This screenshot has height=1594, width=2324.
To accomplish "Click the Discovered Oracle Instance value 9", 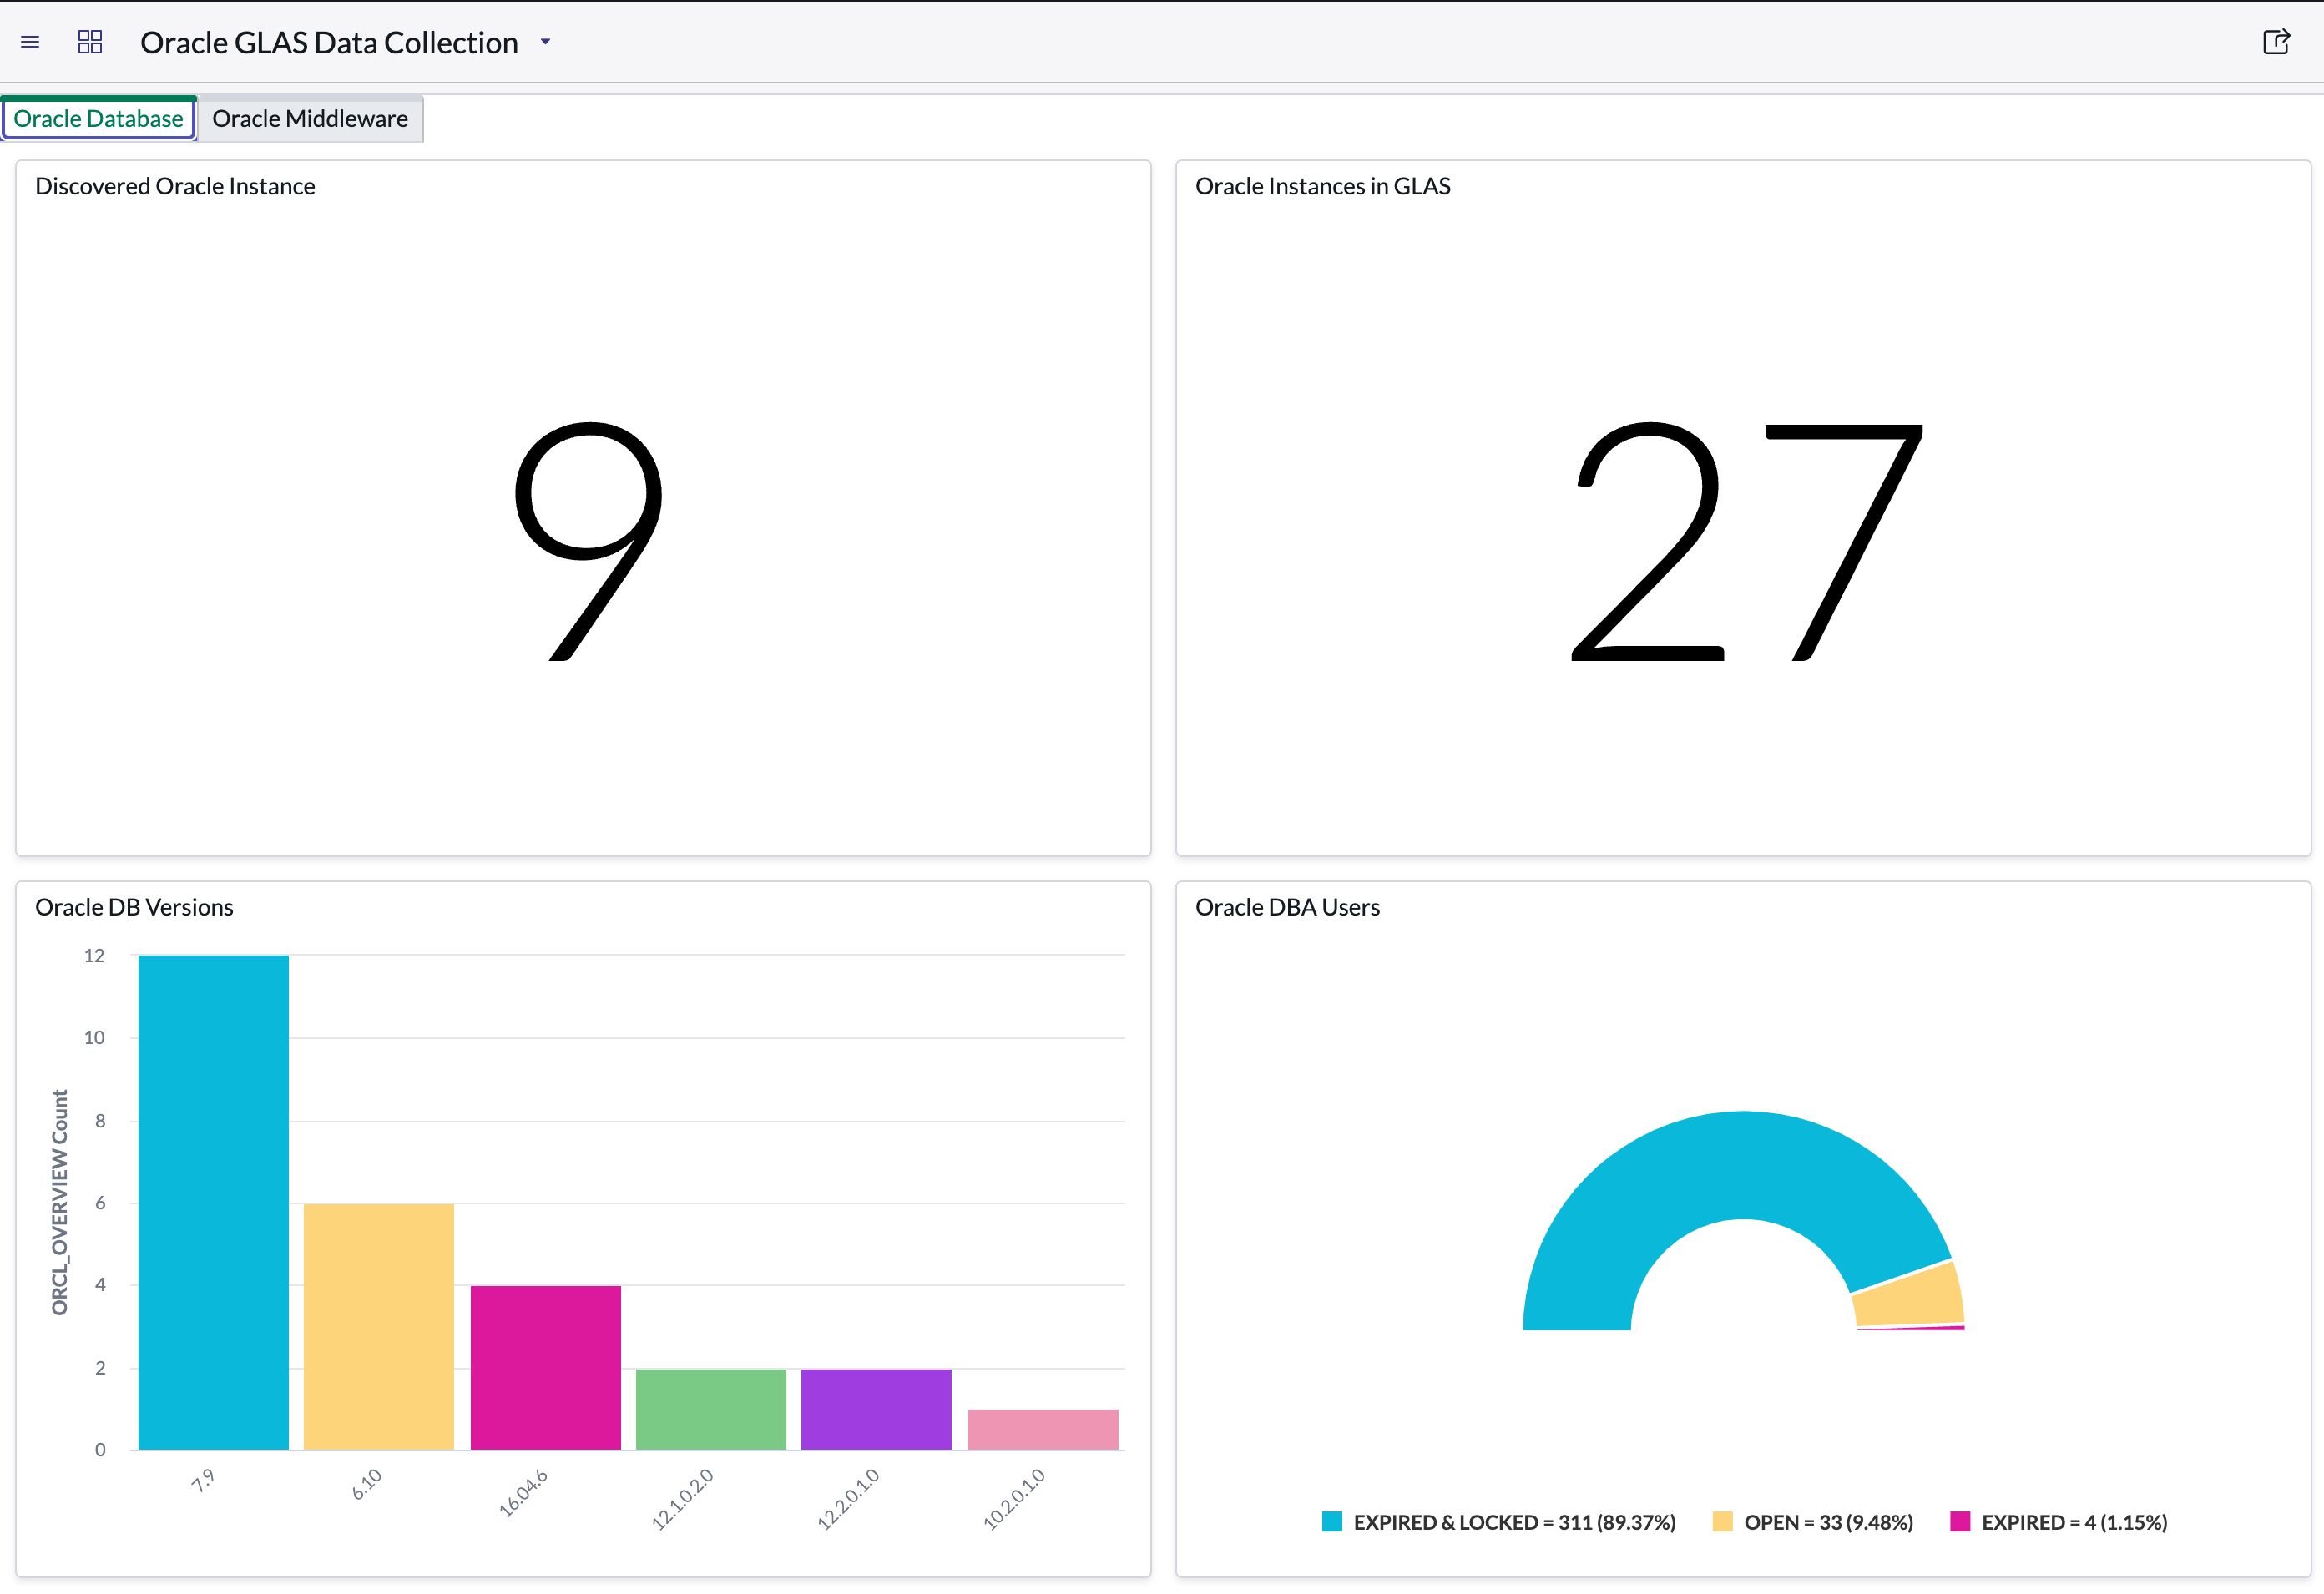I will (588, 541).
